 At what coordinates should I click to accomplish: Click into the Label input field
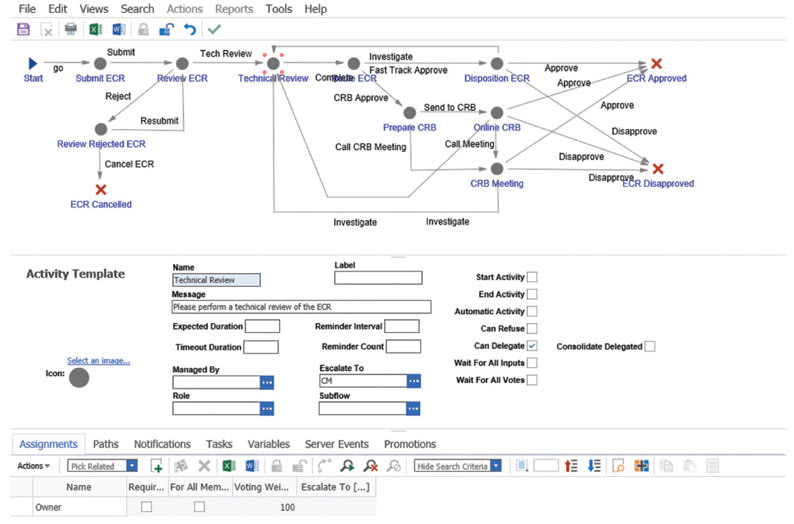tap(378, 277)
